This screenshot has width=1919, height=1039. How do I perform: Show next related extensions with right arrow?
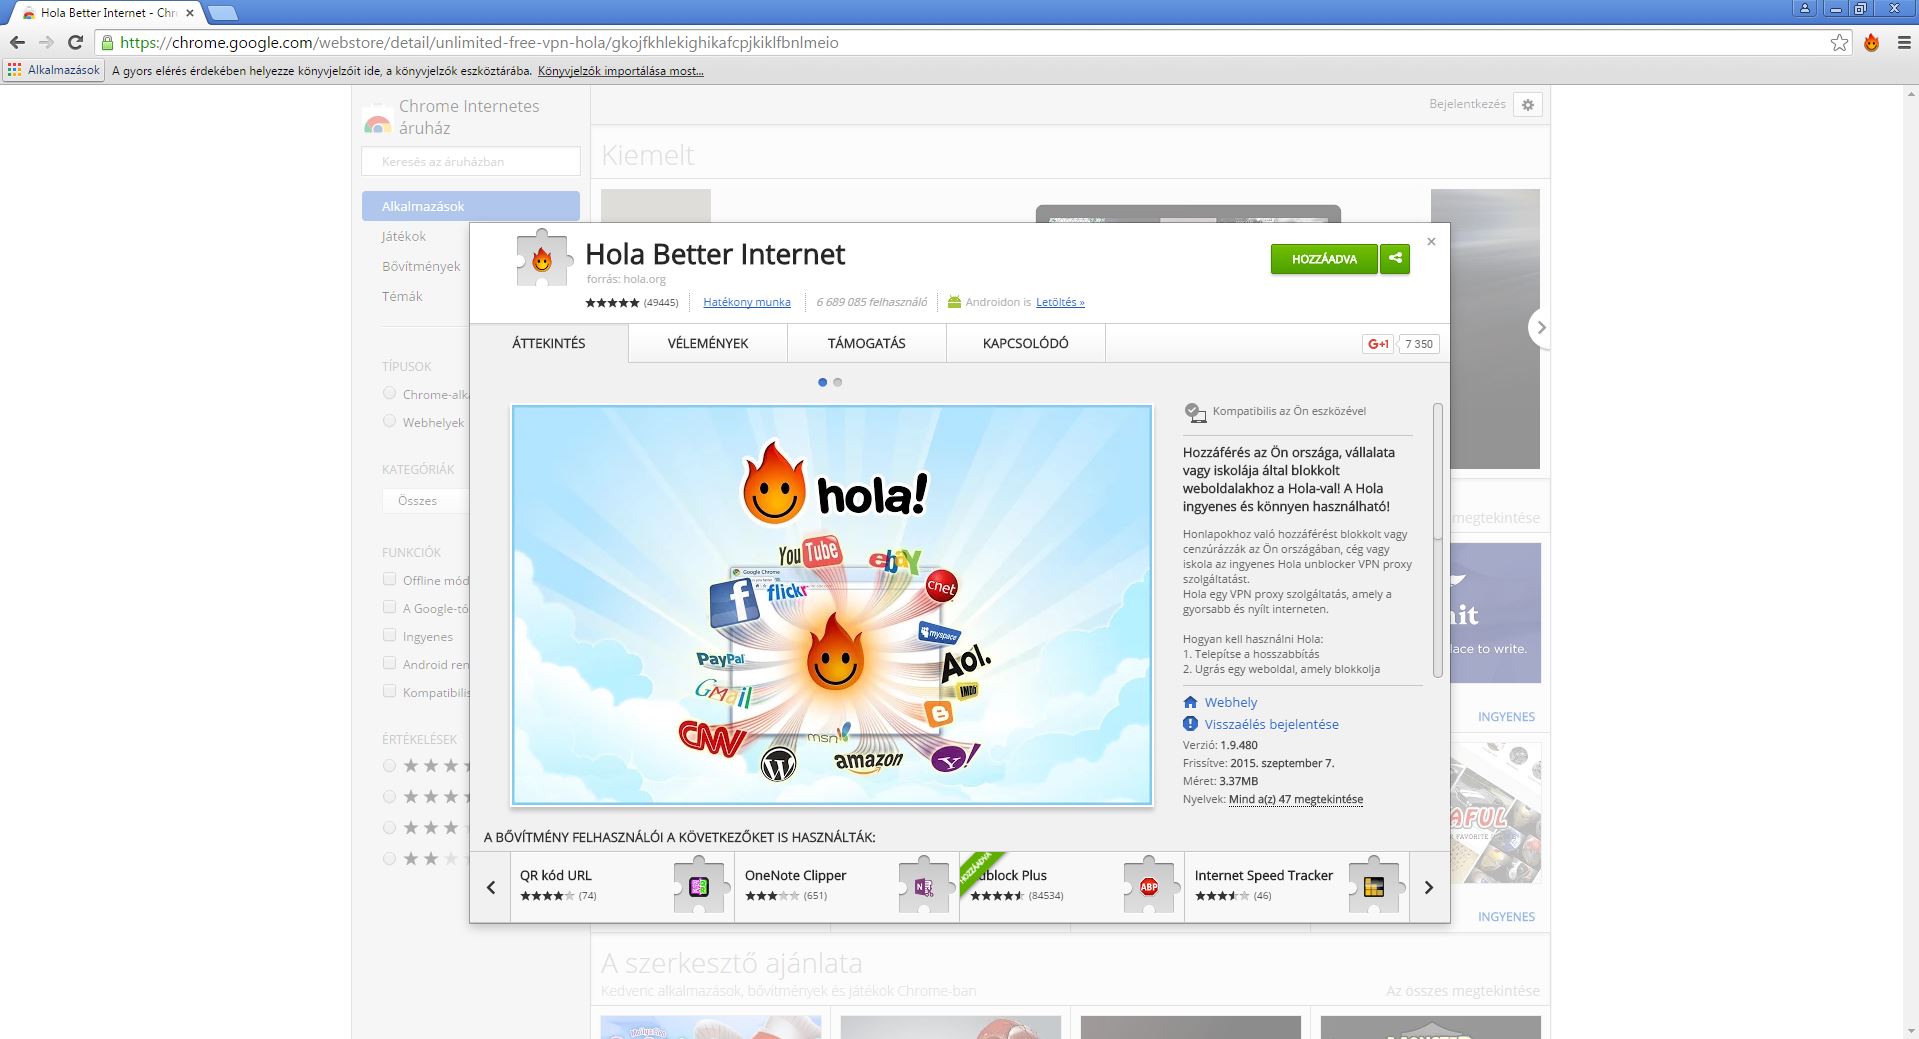[x=1429, y=887]
